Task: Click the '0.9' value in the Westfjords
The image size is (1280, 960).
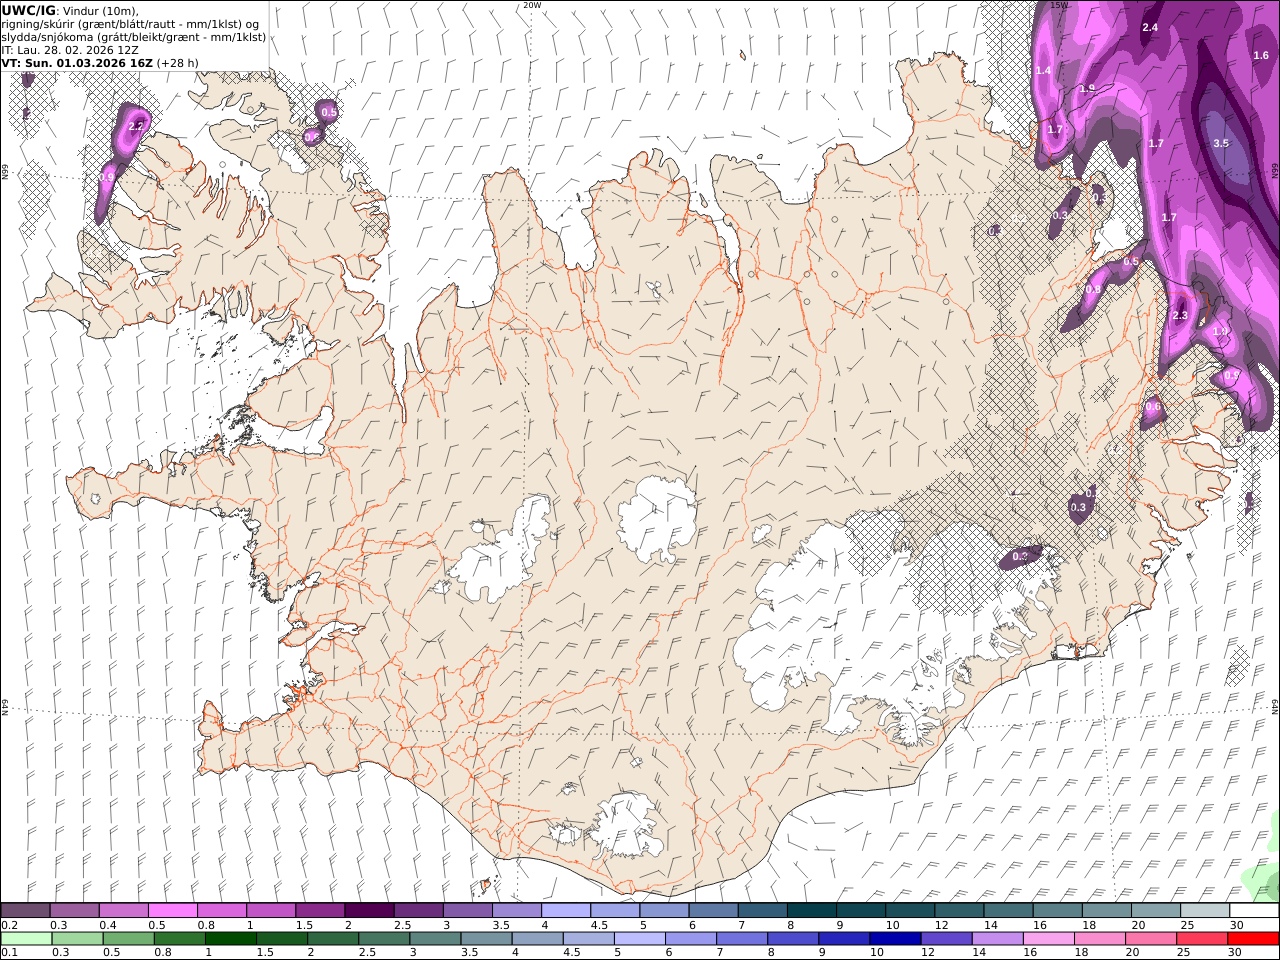Action: pyautogui.click(x=107, y=176)
